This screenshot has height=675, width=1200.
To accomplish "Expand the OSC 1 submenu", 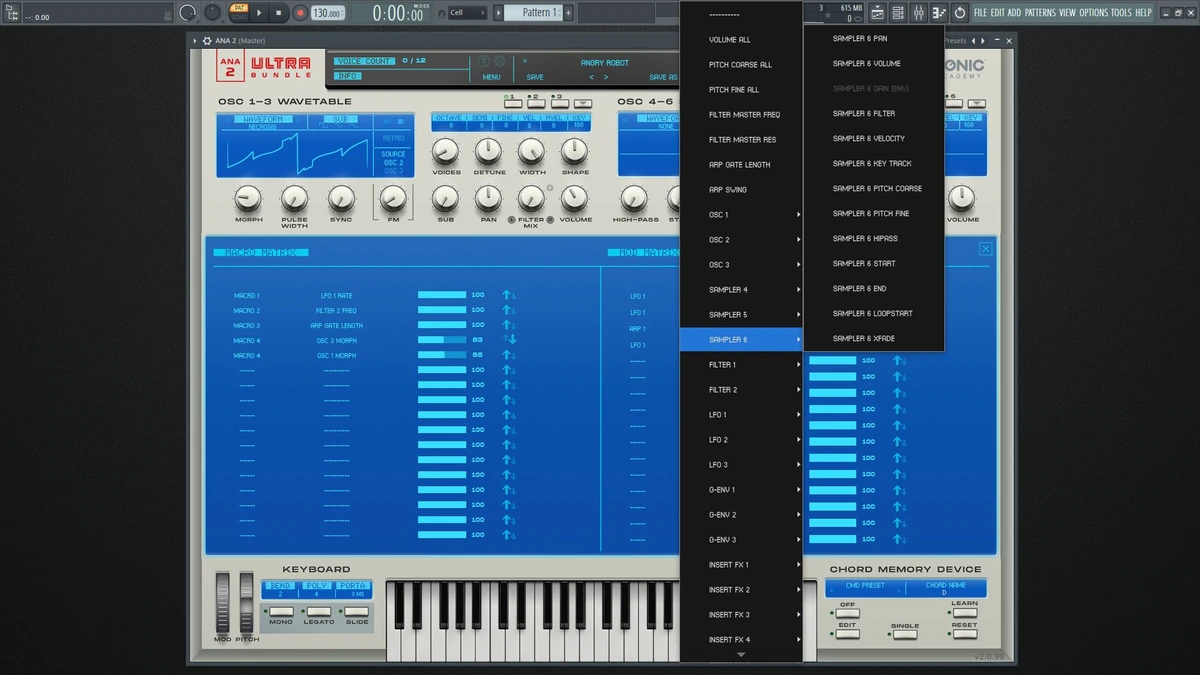I will click(x=741, y=215).
